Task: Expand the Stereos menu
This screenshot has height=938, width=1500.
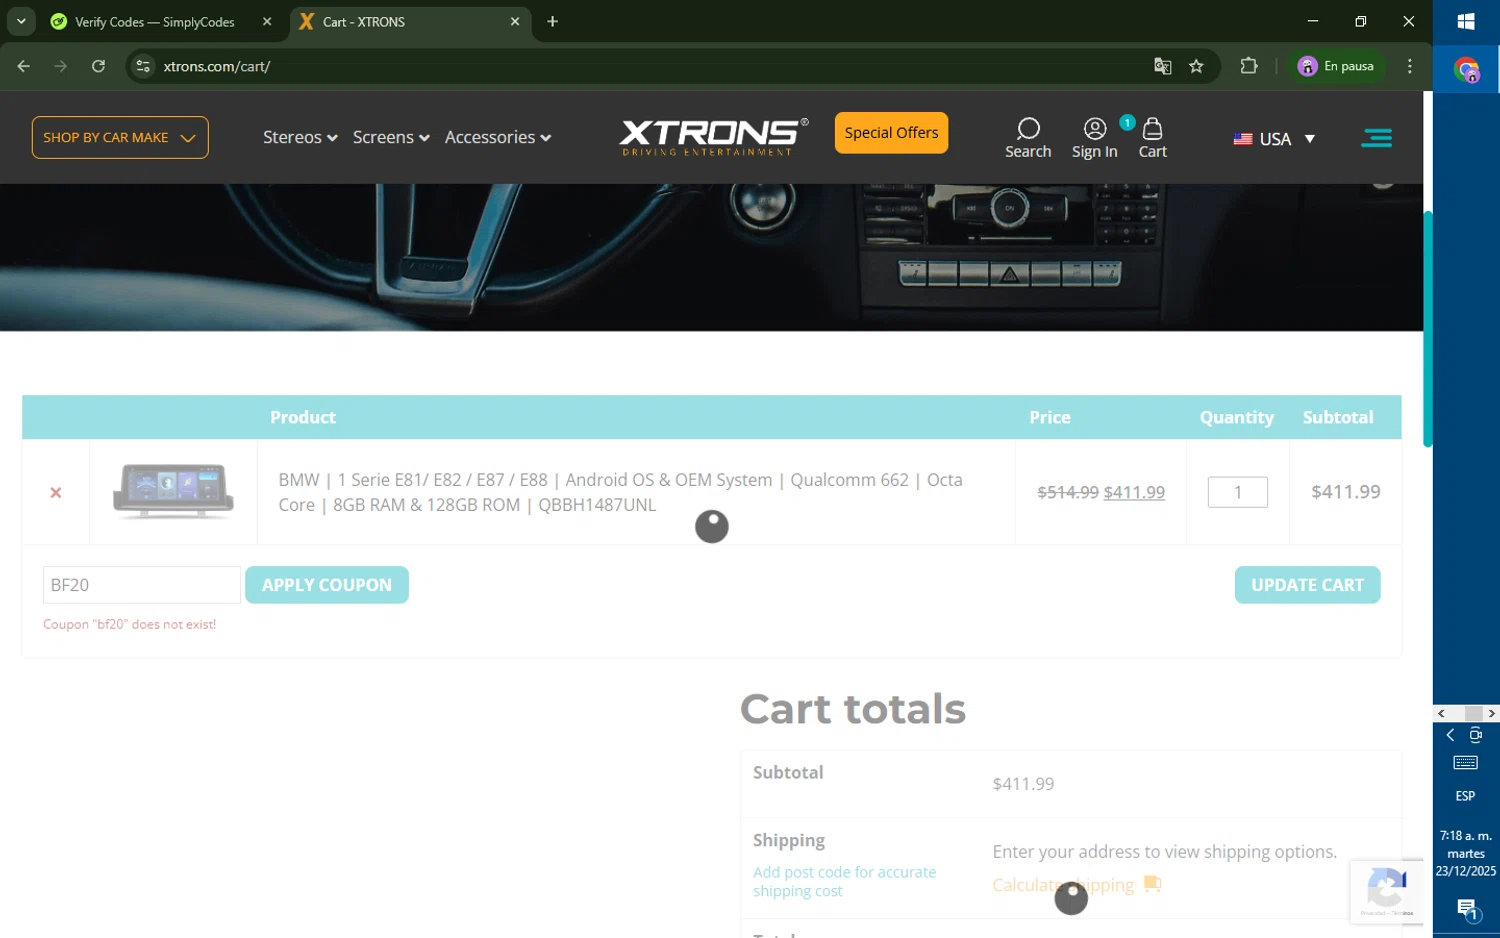Action: click(300, 137)
